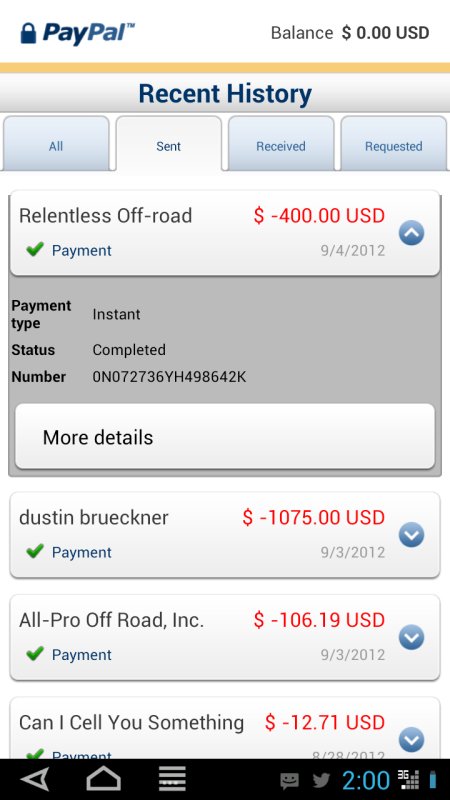
Task: Tap the green checkmark beside dustin brueckner payment
Action: tap(35, 551)
